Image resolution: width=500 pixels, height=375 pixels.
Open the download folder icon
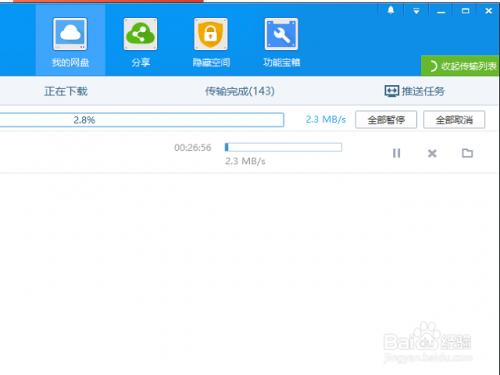(467, 153)
